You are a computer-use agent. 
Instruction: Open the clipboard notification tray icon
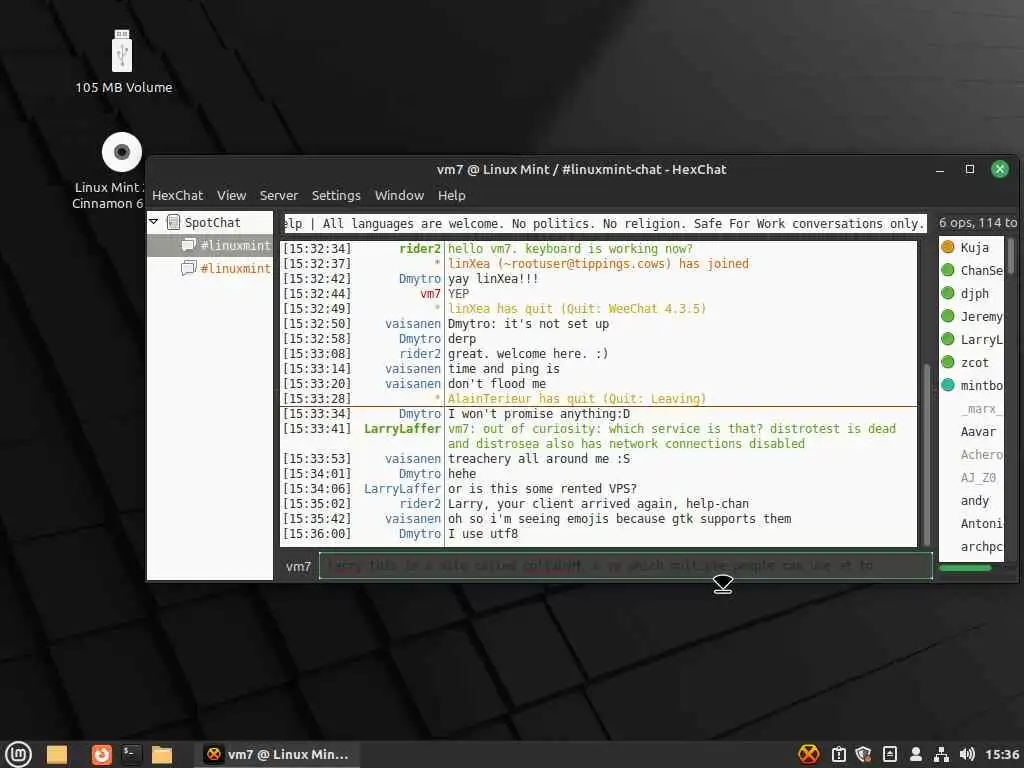(x=839, y=754)
